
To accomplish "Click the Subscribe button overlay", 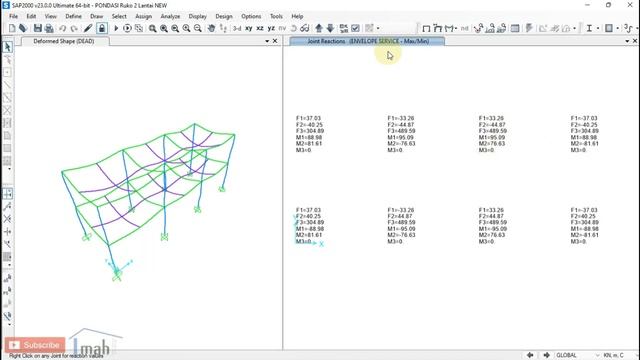I will [35, 345].
